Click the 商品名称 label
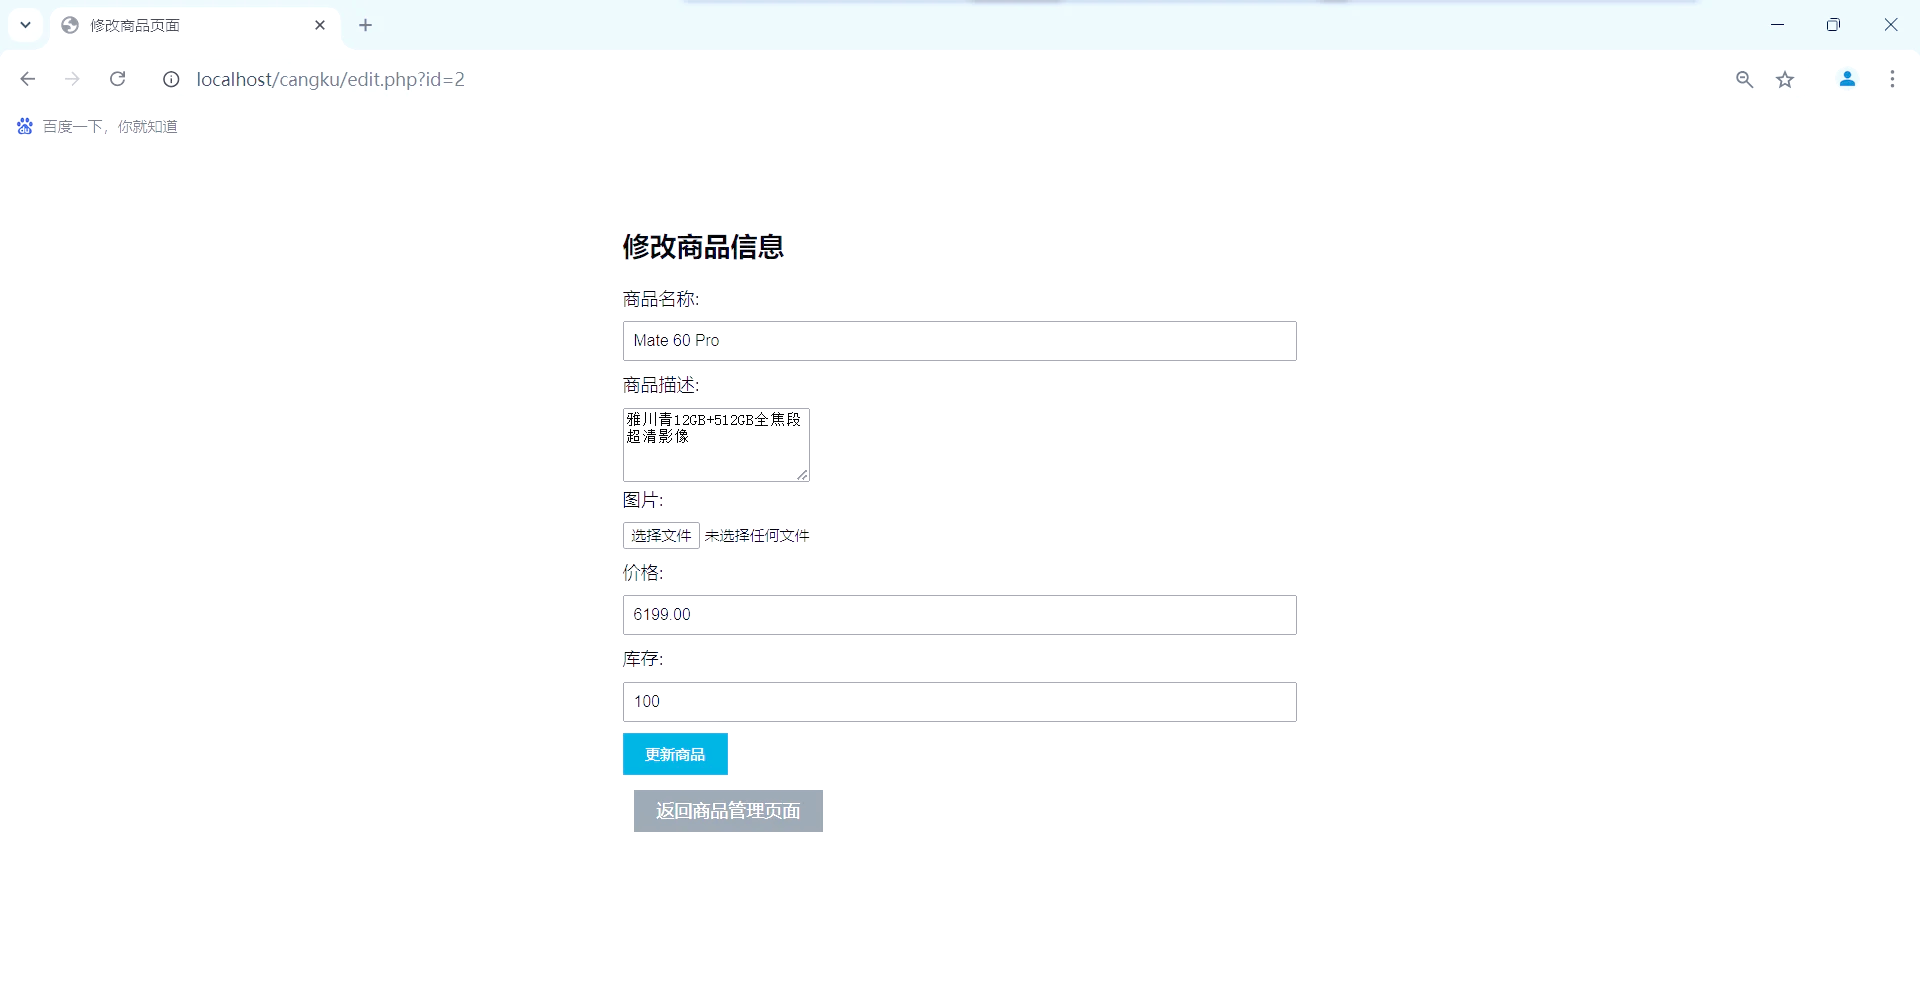 click(661, 299)
